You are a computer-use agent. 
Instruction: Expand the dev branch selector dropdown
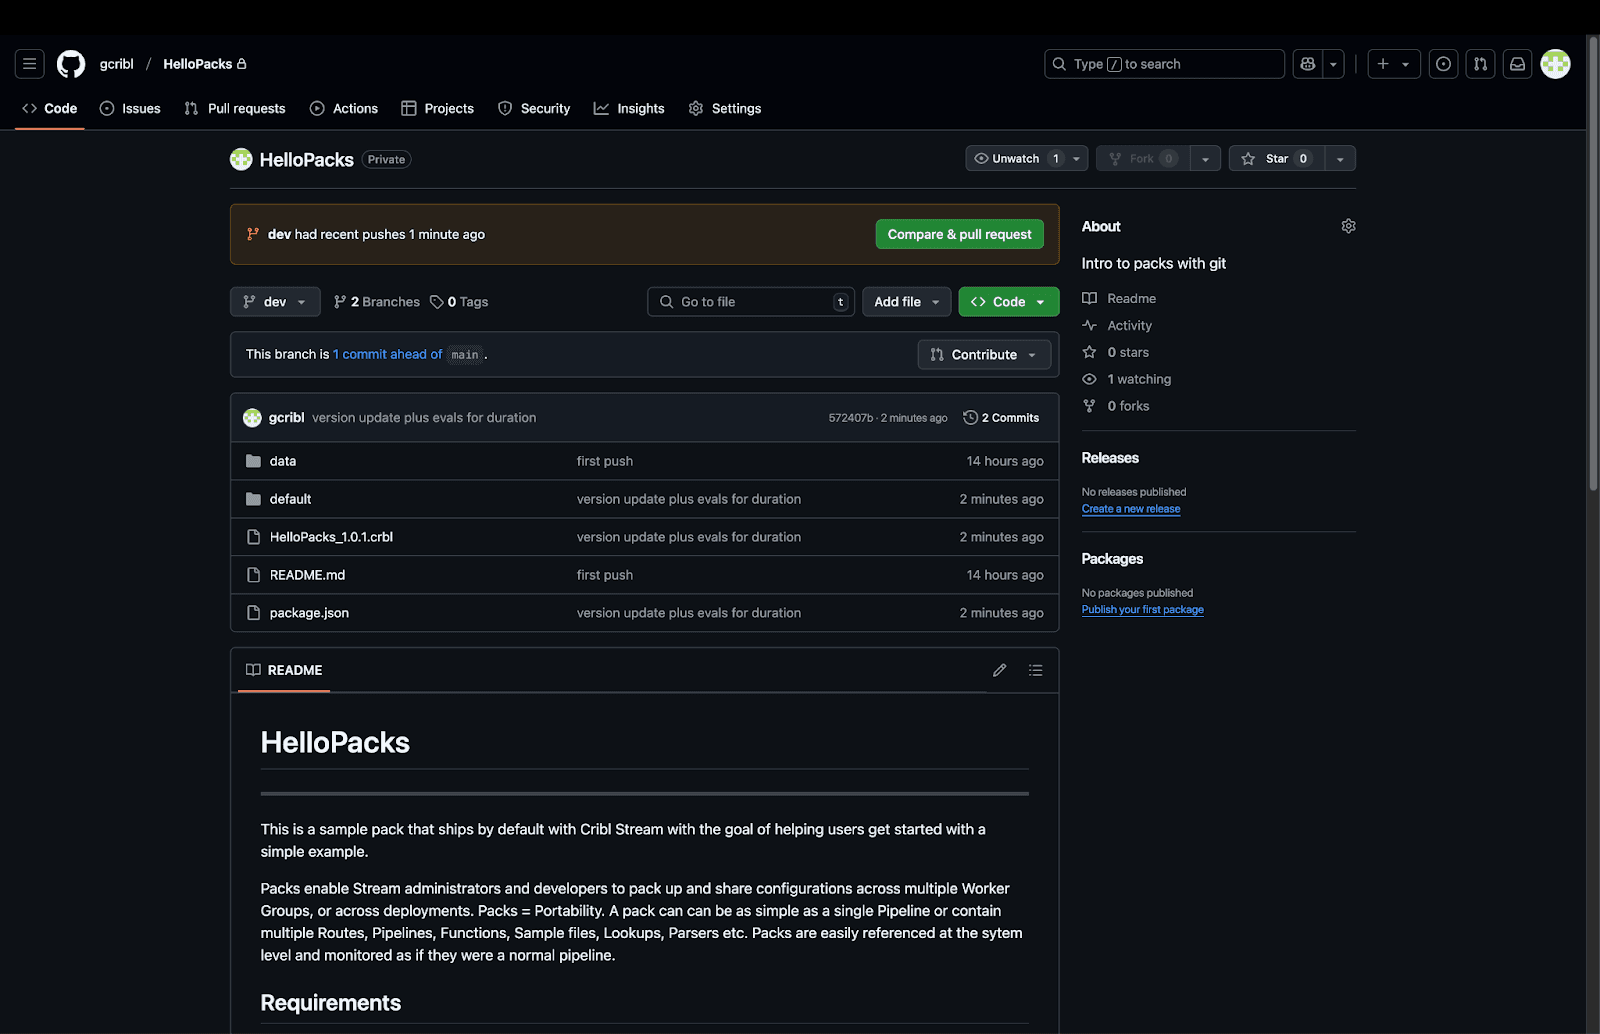point(275,302)
